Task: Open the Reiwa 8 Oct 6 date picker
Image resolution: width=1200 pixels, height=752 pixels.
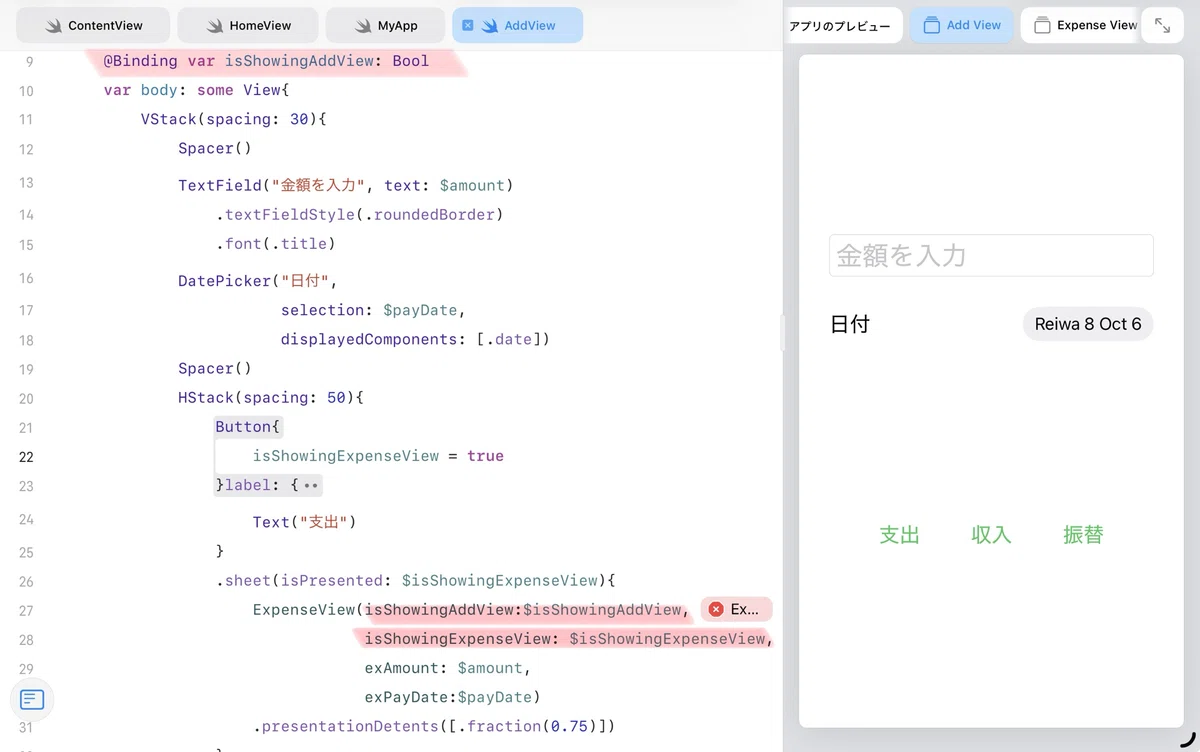Action: point(1088,324)
